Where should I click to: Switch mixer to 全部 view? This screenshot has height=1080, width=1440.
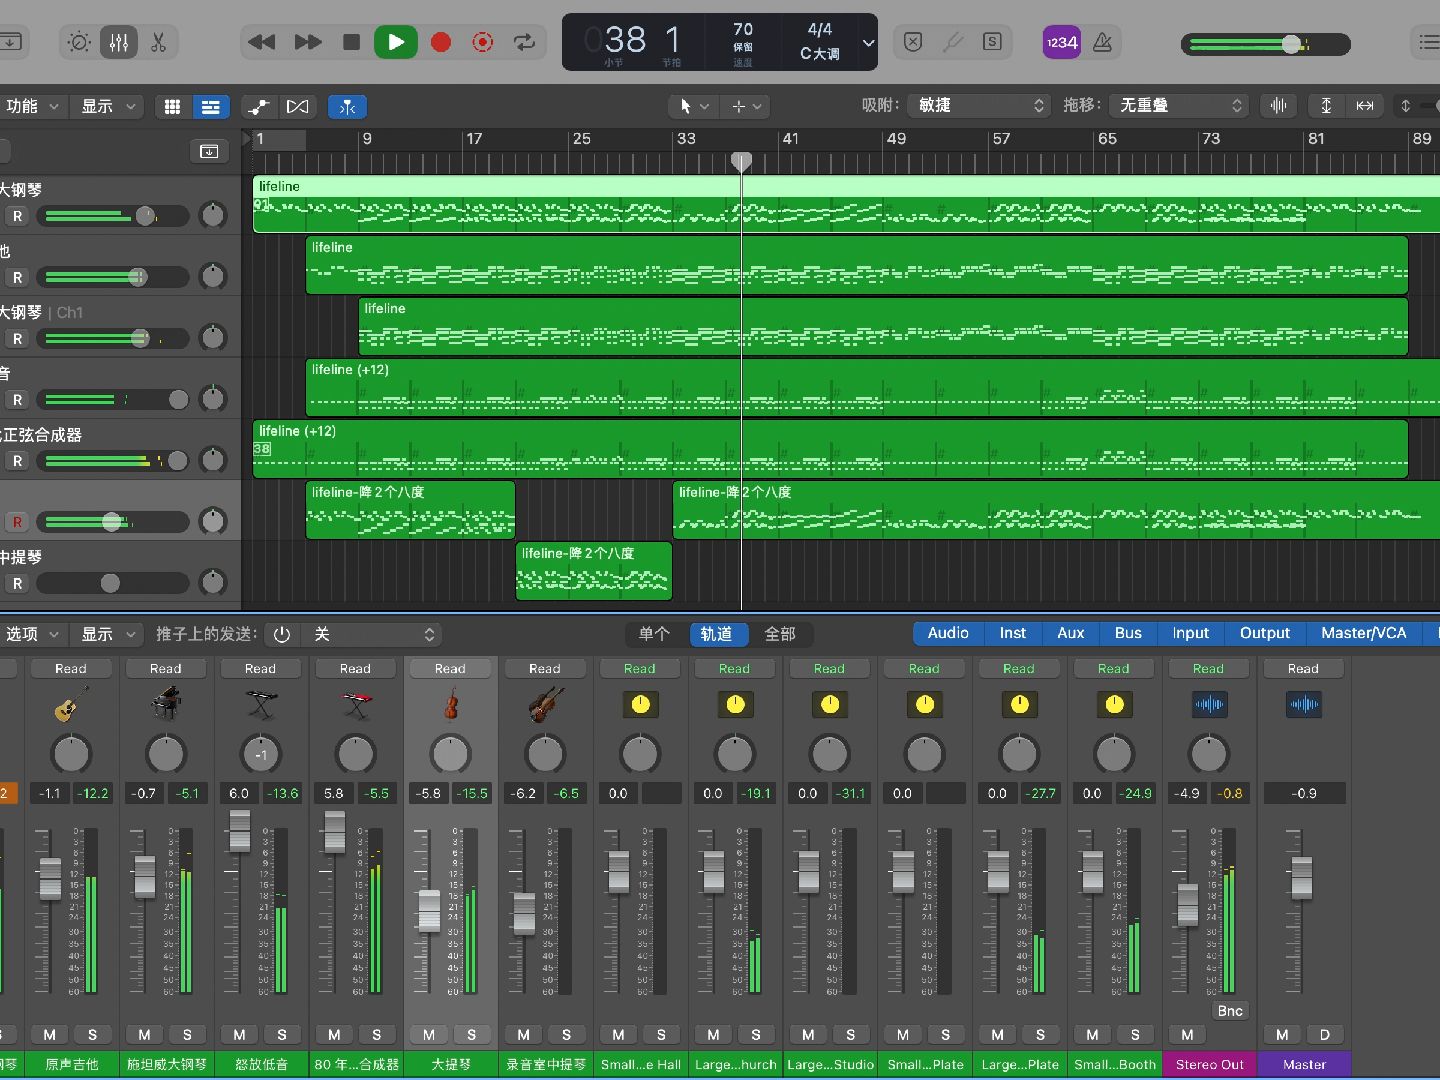(x=780, y=634)
